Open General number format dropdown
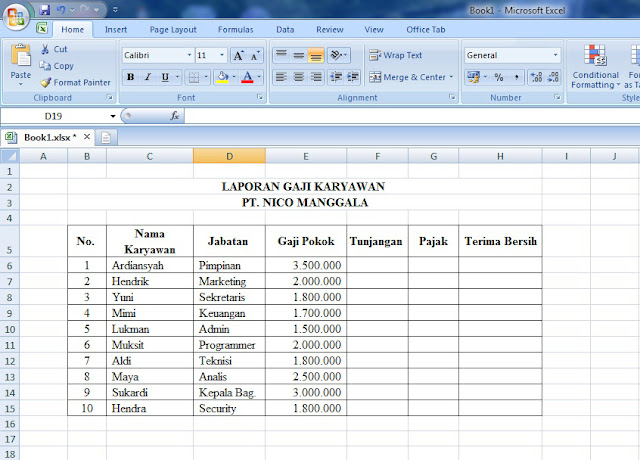This screenshot has width=640, height=460. 555,55
